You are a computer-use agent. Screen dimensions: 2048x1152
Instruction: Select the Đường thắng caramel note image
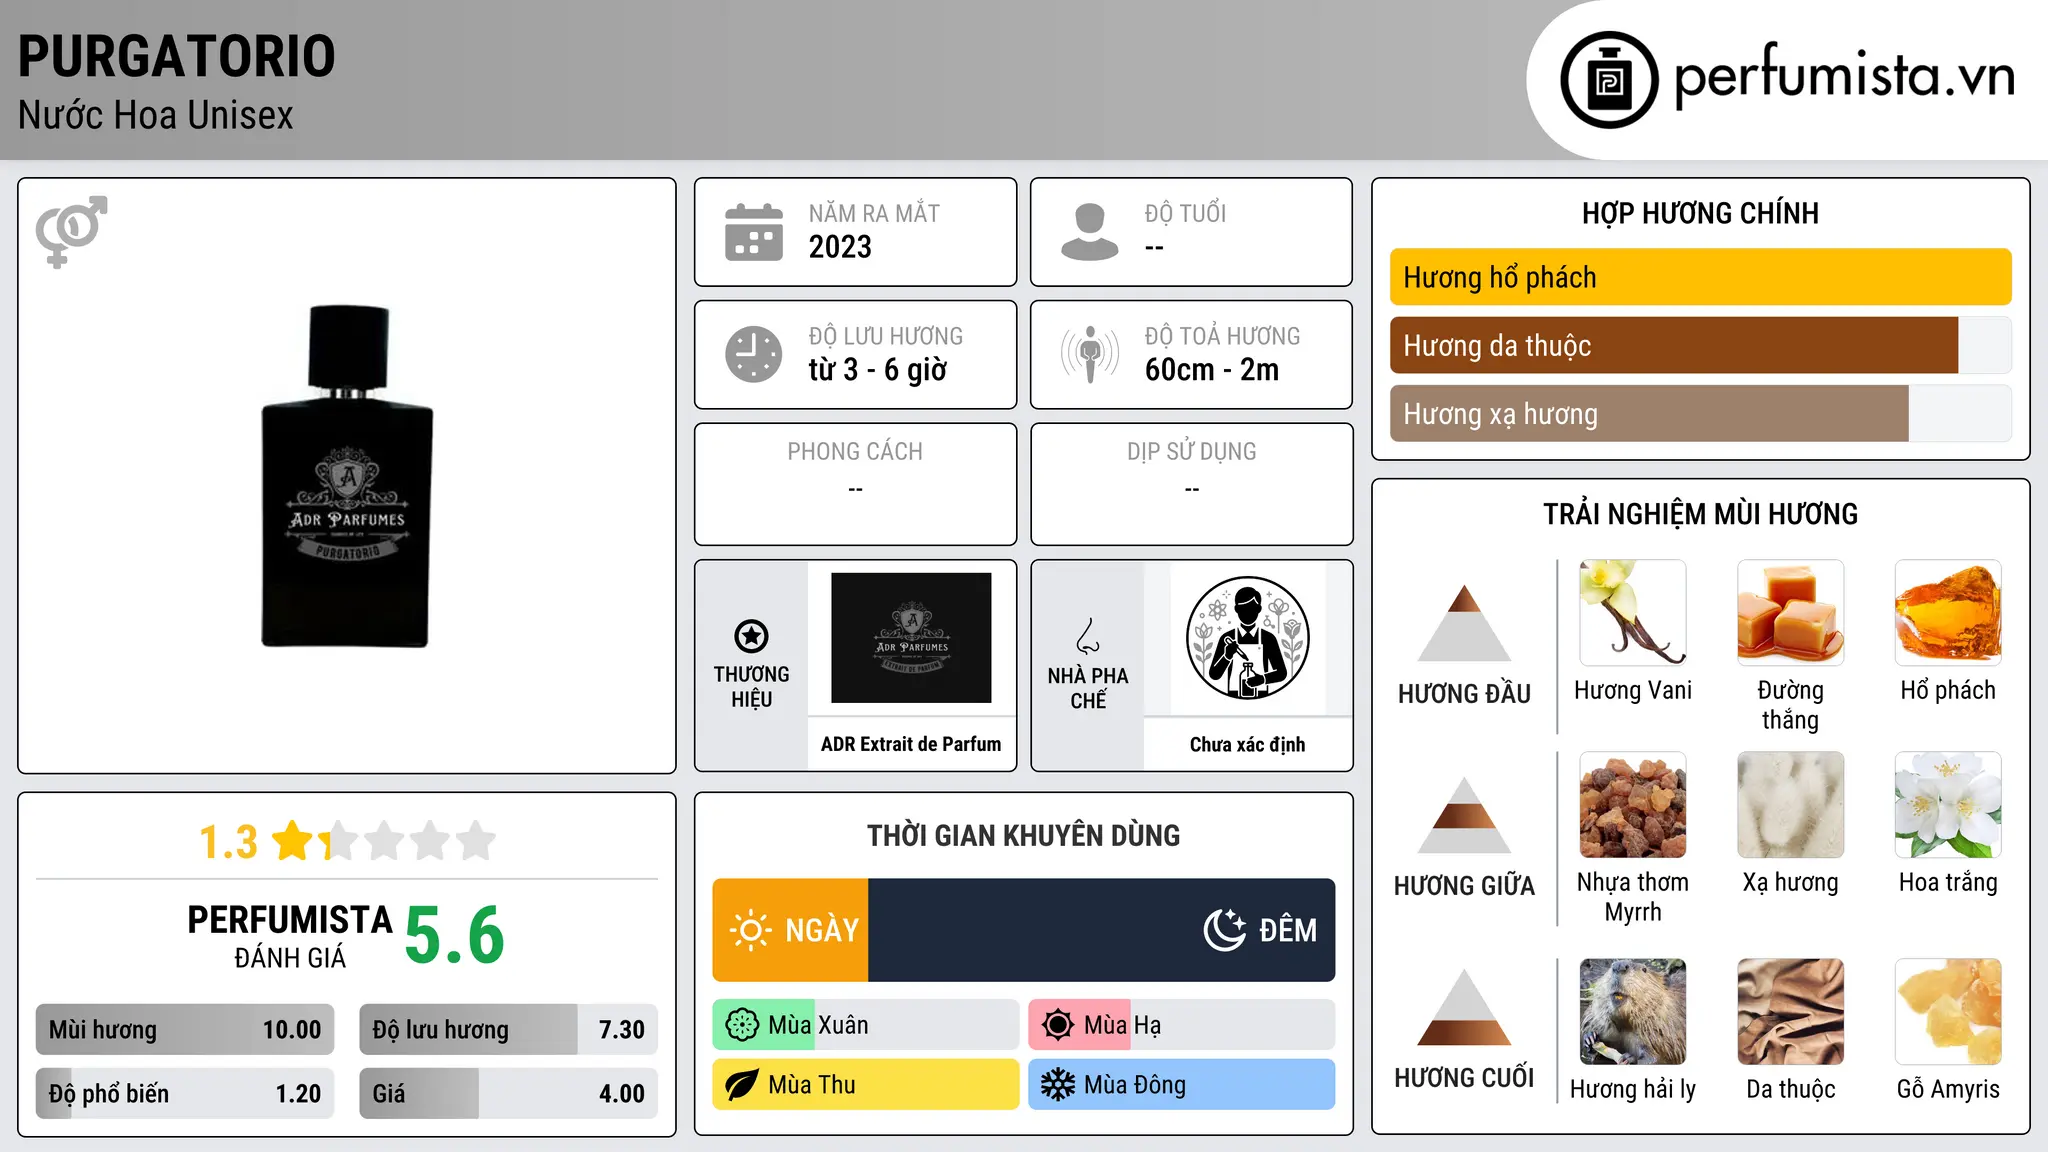pos(1790,612)
